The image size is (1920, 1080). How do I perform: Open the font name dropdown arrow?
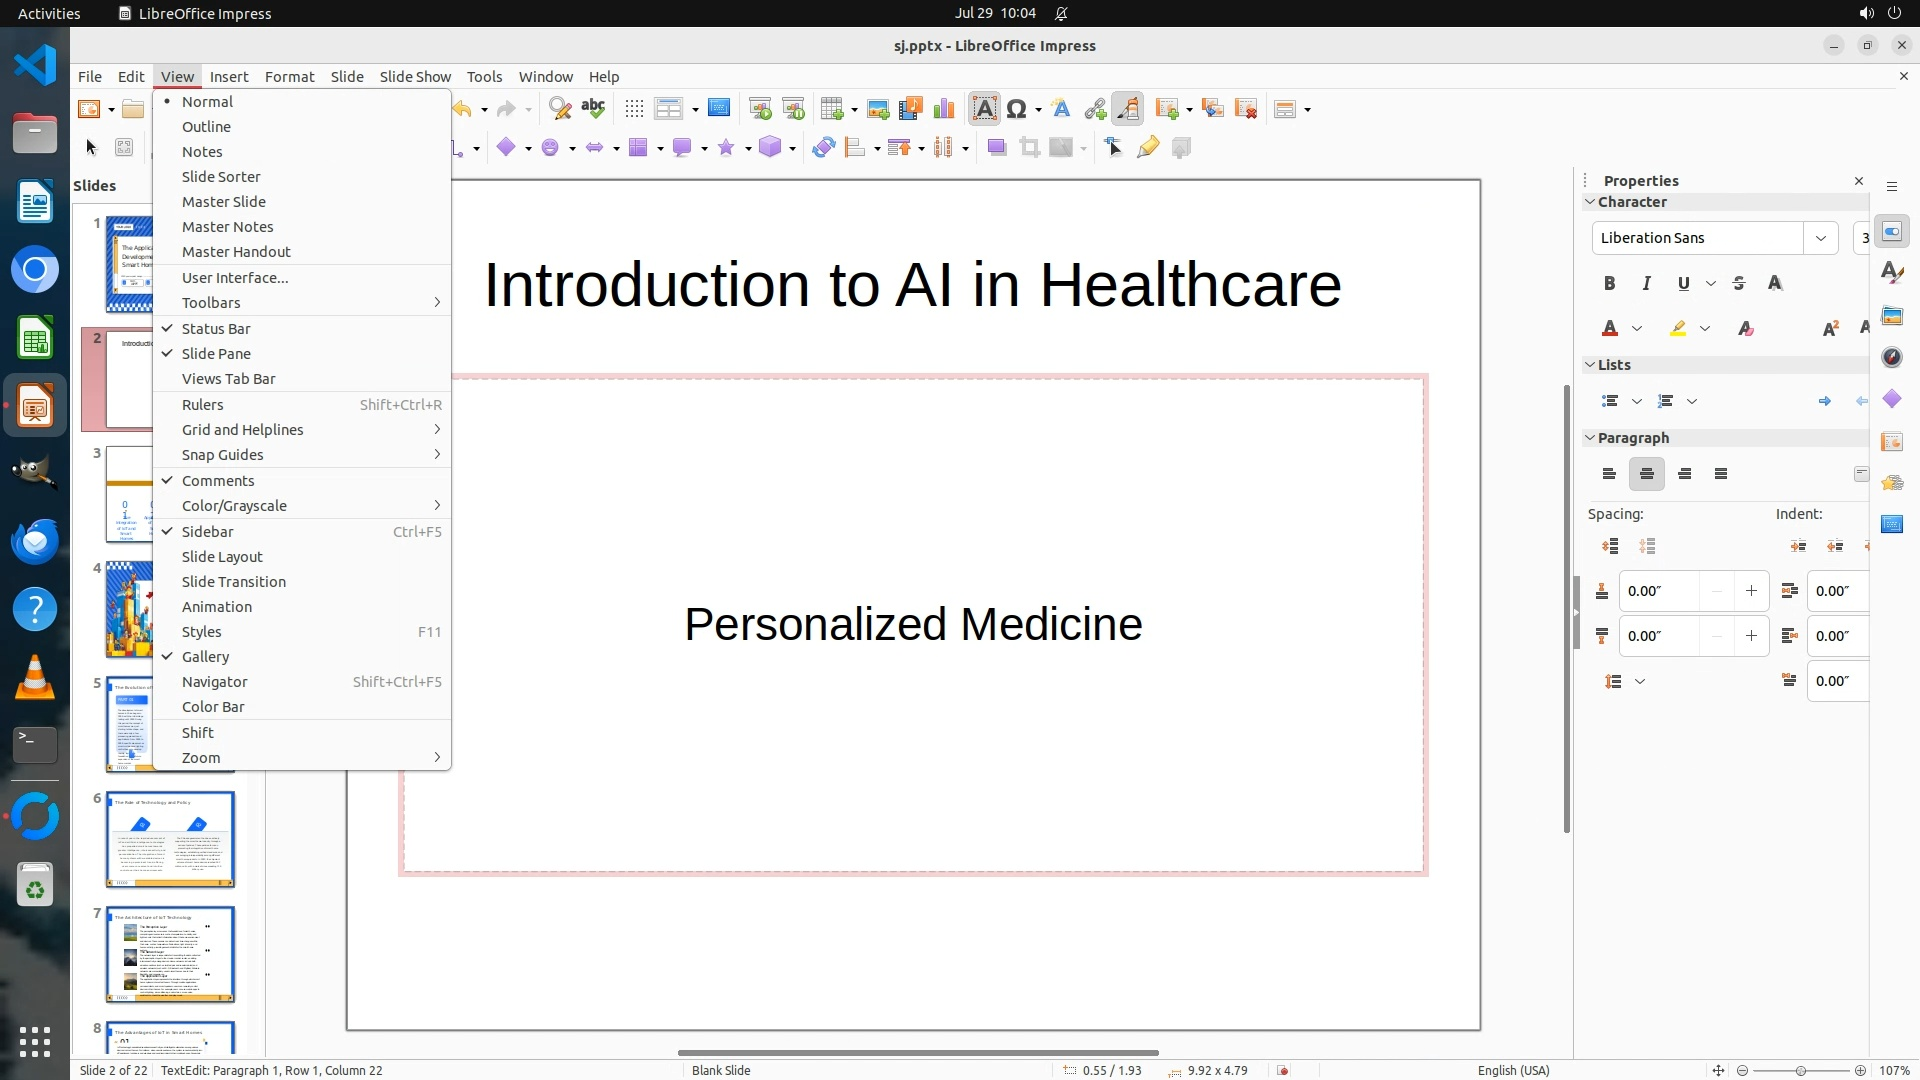click(x=1820, y=238)
